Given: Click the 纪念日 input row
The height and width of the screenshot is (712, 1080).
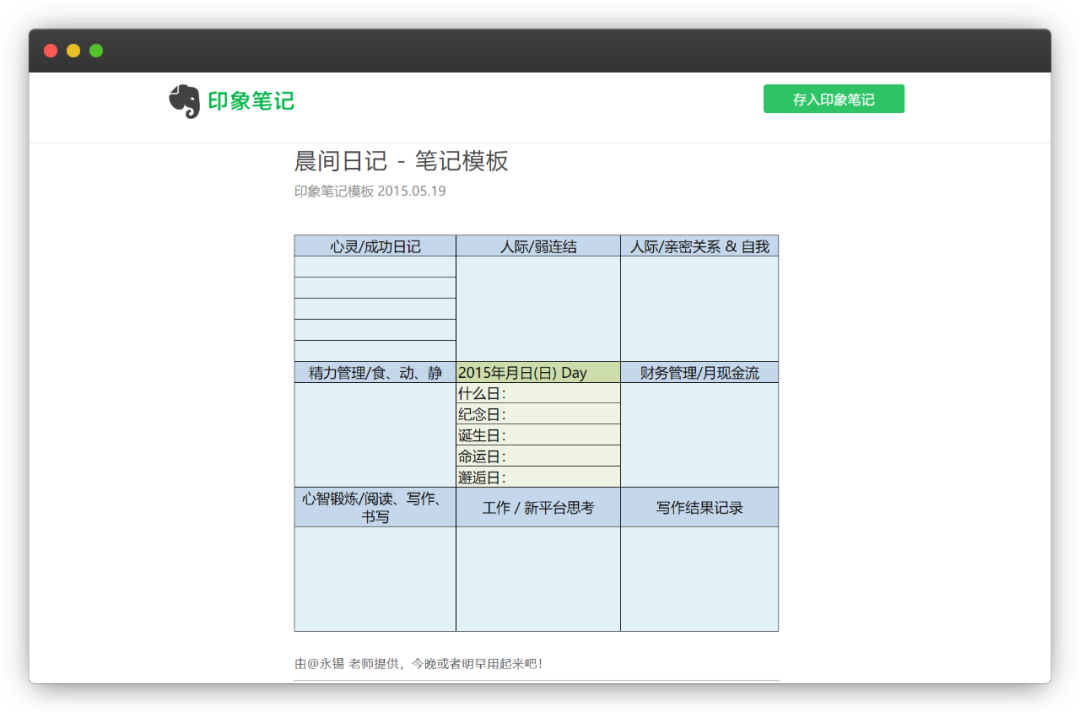Looking at the screenshot, I should coord(537,414).
